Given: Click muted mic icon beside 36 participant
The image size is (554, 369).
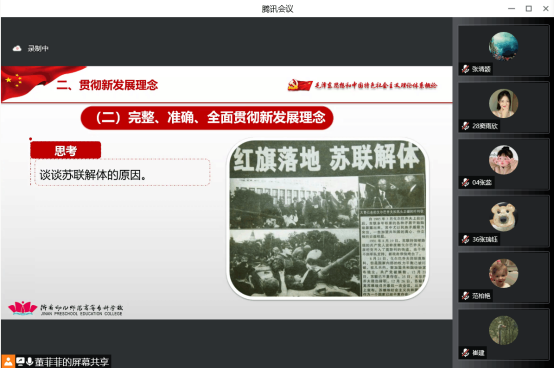Looking at the screenshot, I should 466,239.
